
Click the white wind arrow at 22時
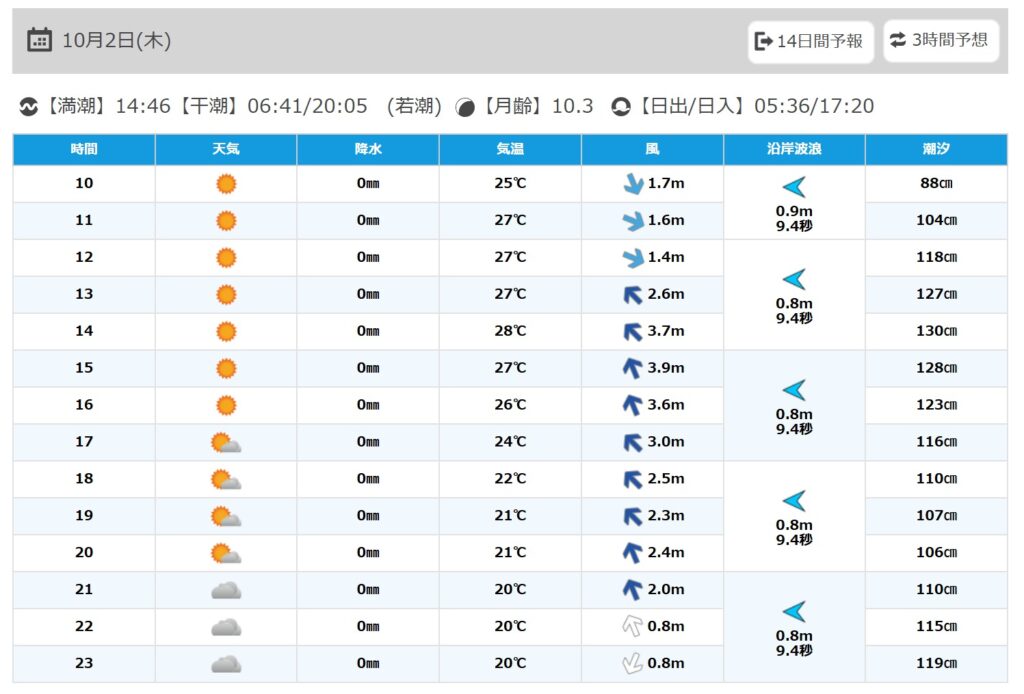pos(632,627)
